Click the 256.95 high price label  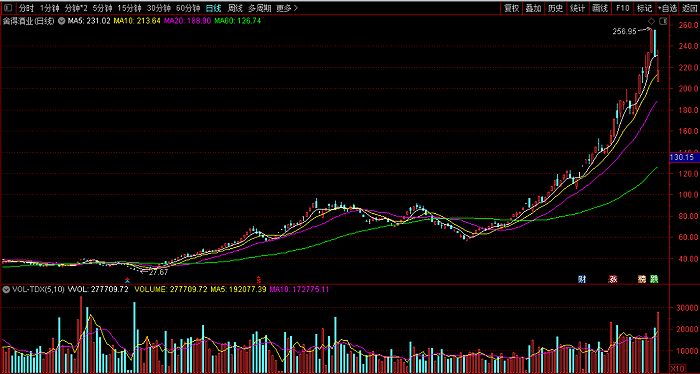point(625,31)
